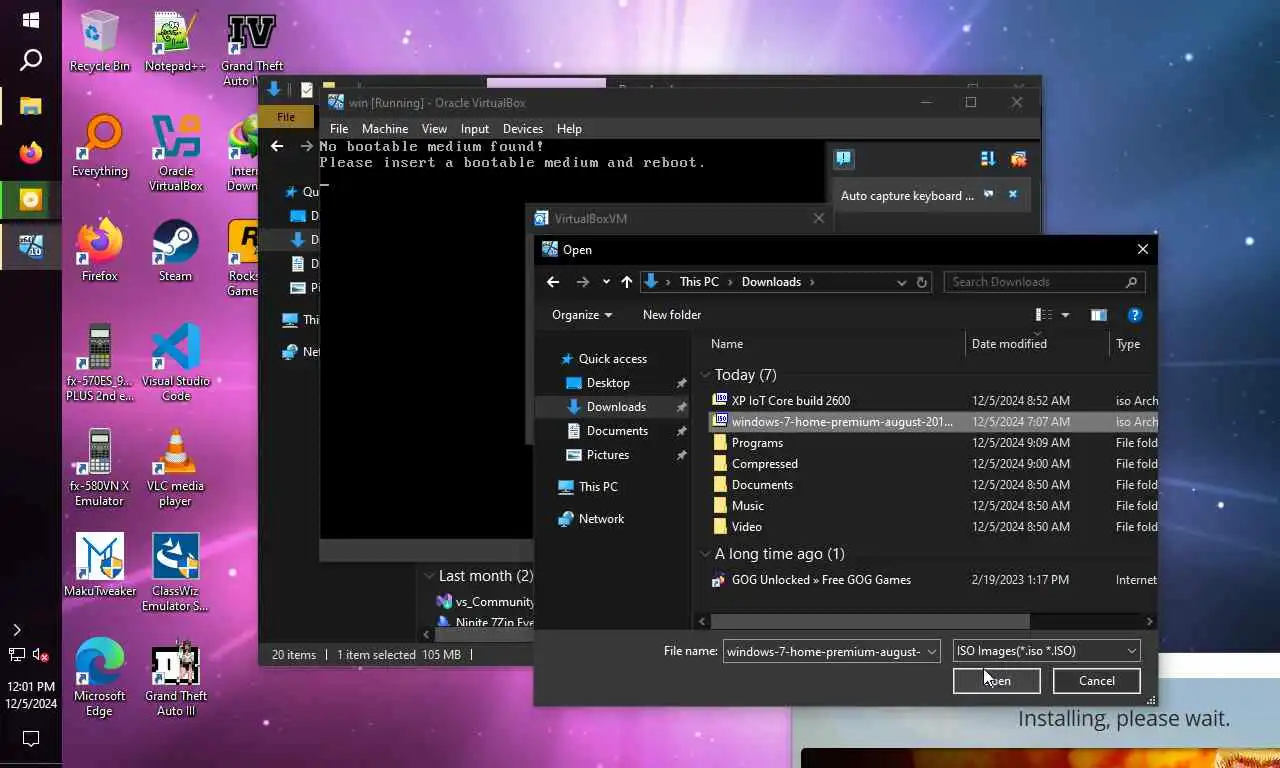Open the Windows Start menu
This screenshot has width=1280, height=768.
point(30,20)
